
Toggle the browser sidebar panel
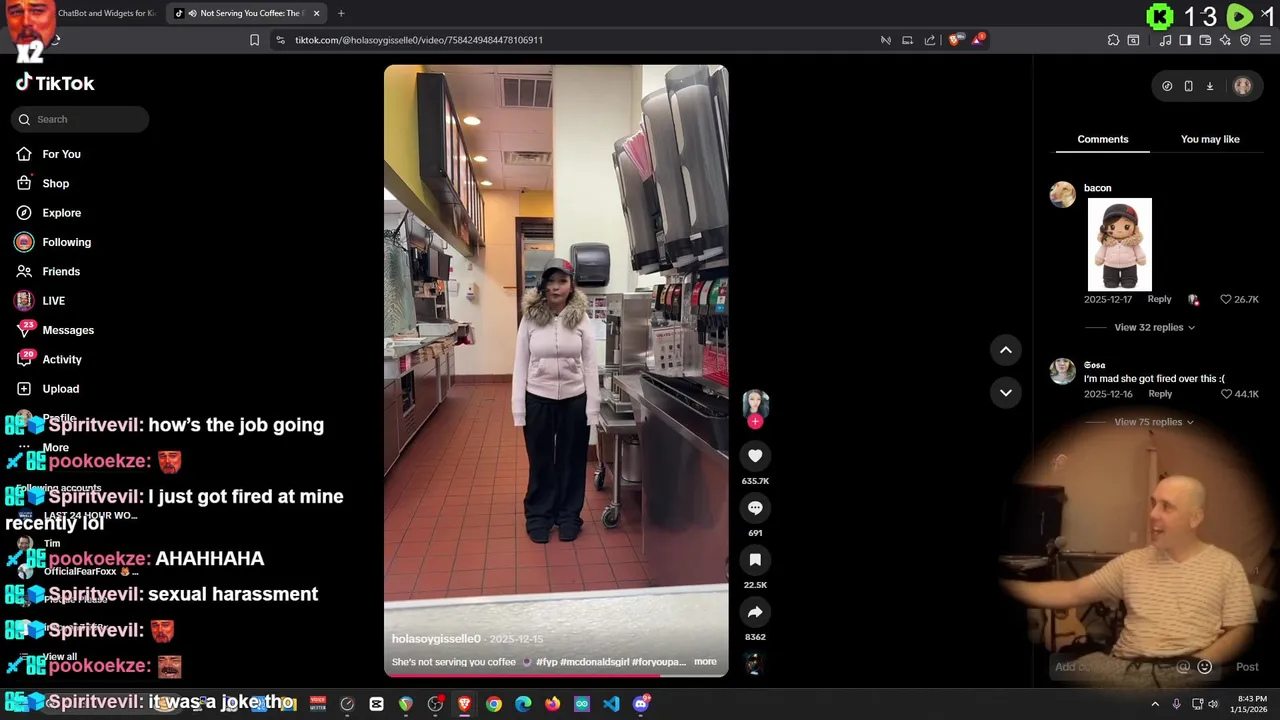(x=1185, y=40)
